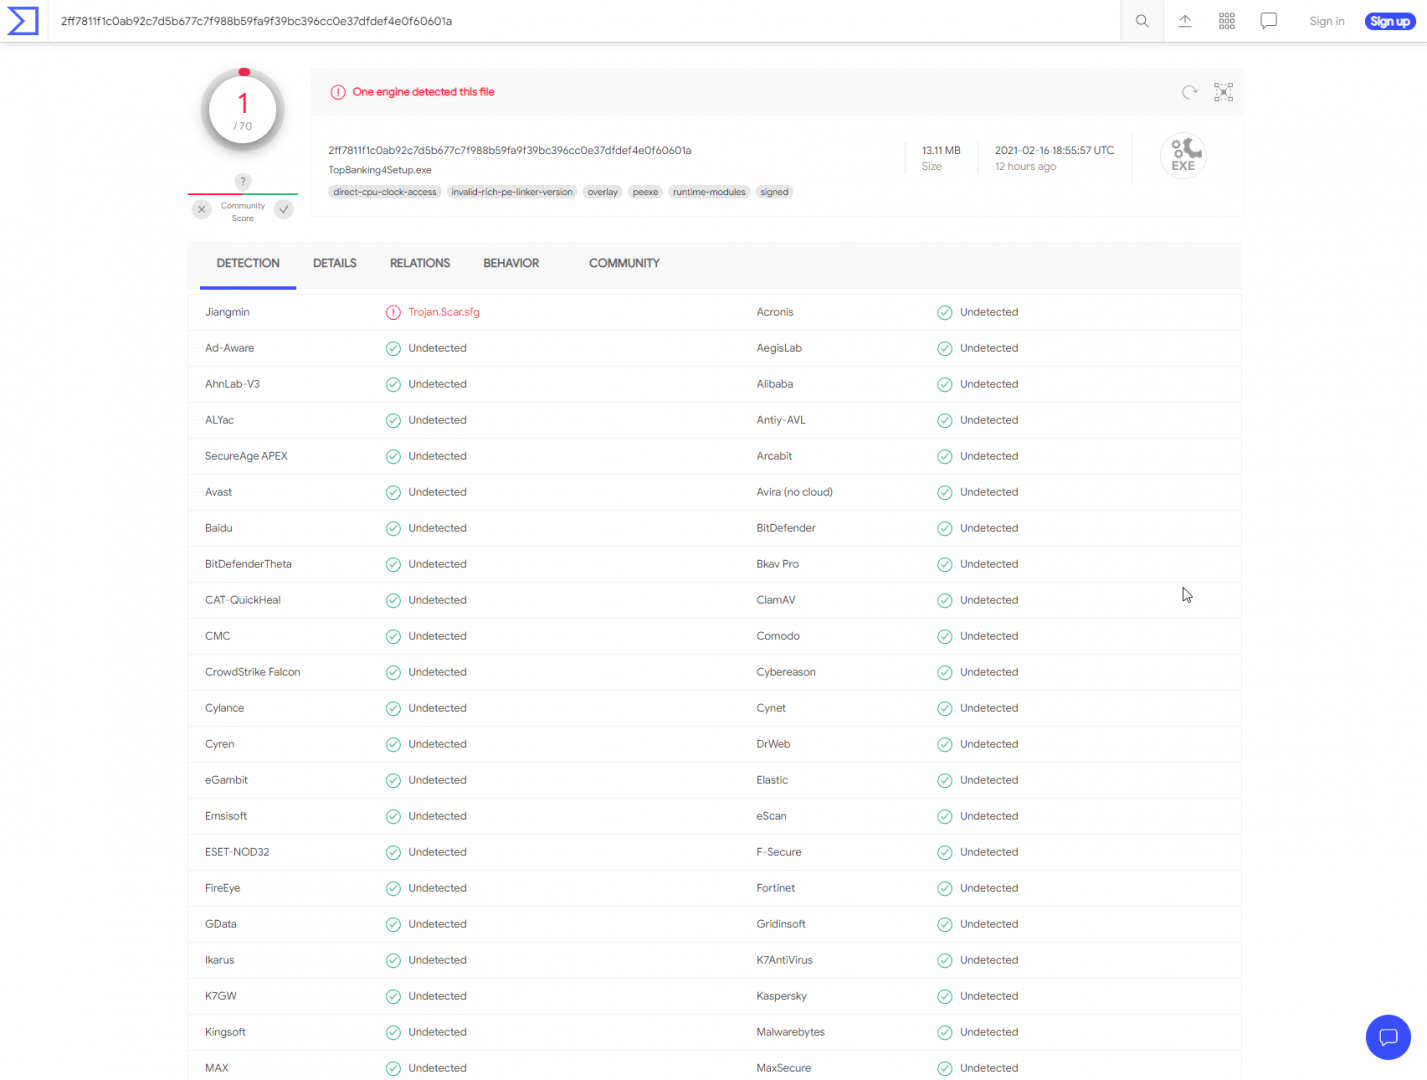Click the Trojan.Scar.sfg detection result

[444, 312]
